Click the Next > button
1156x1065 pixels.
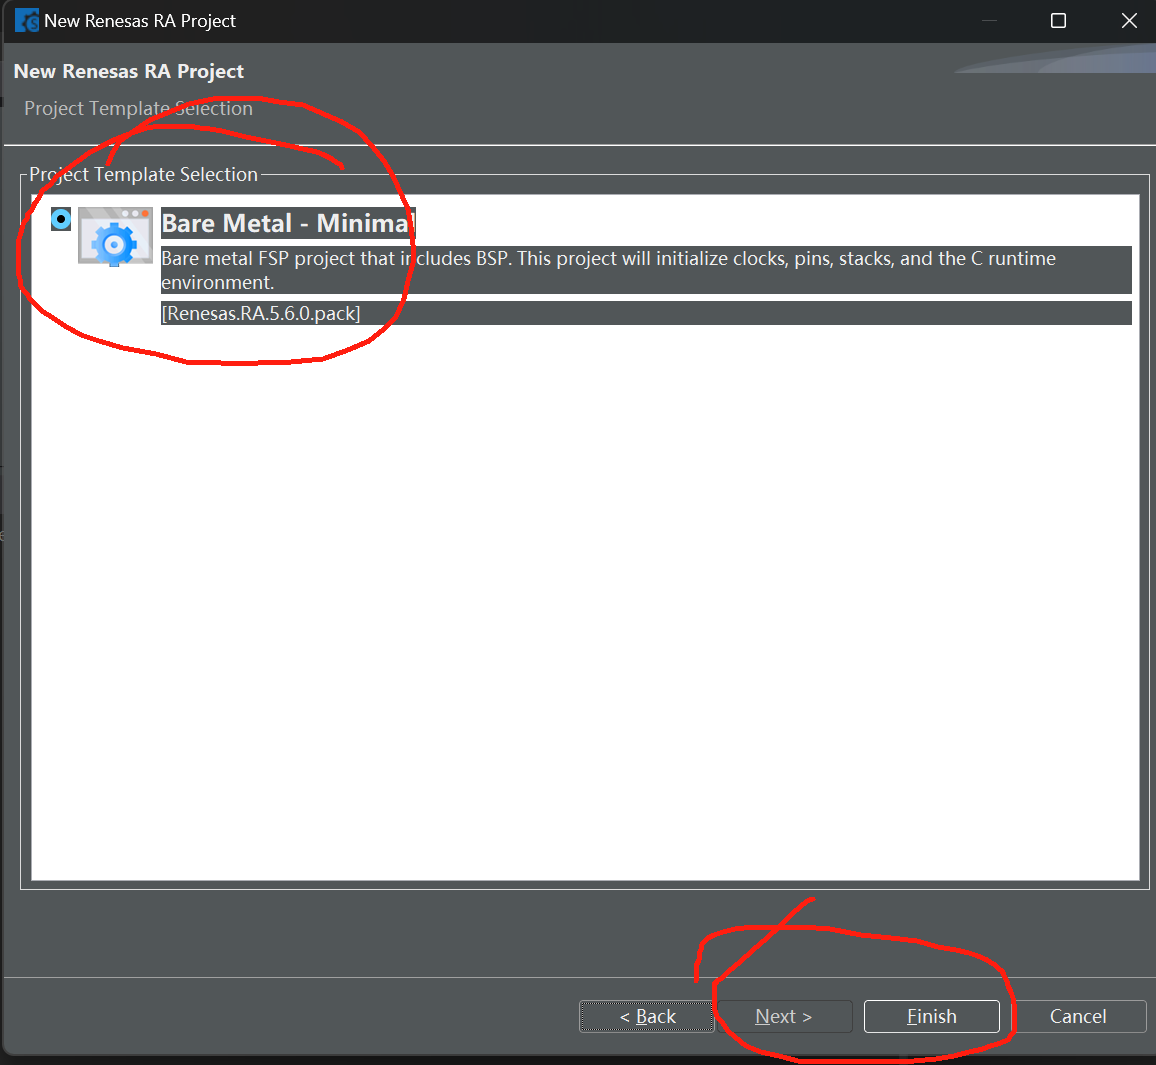(784, 1016)
